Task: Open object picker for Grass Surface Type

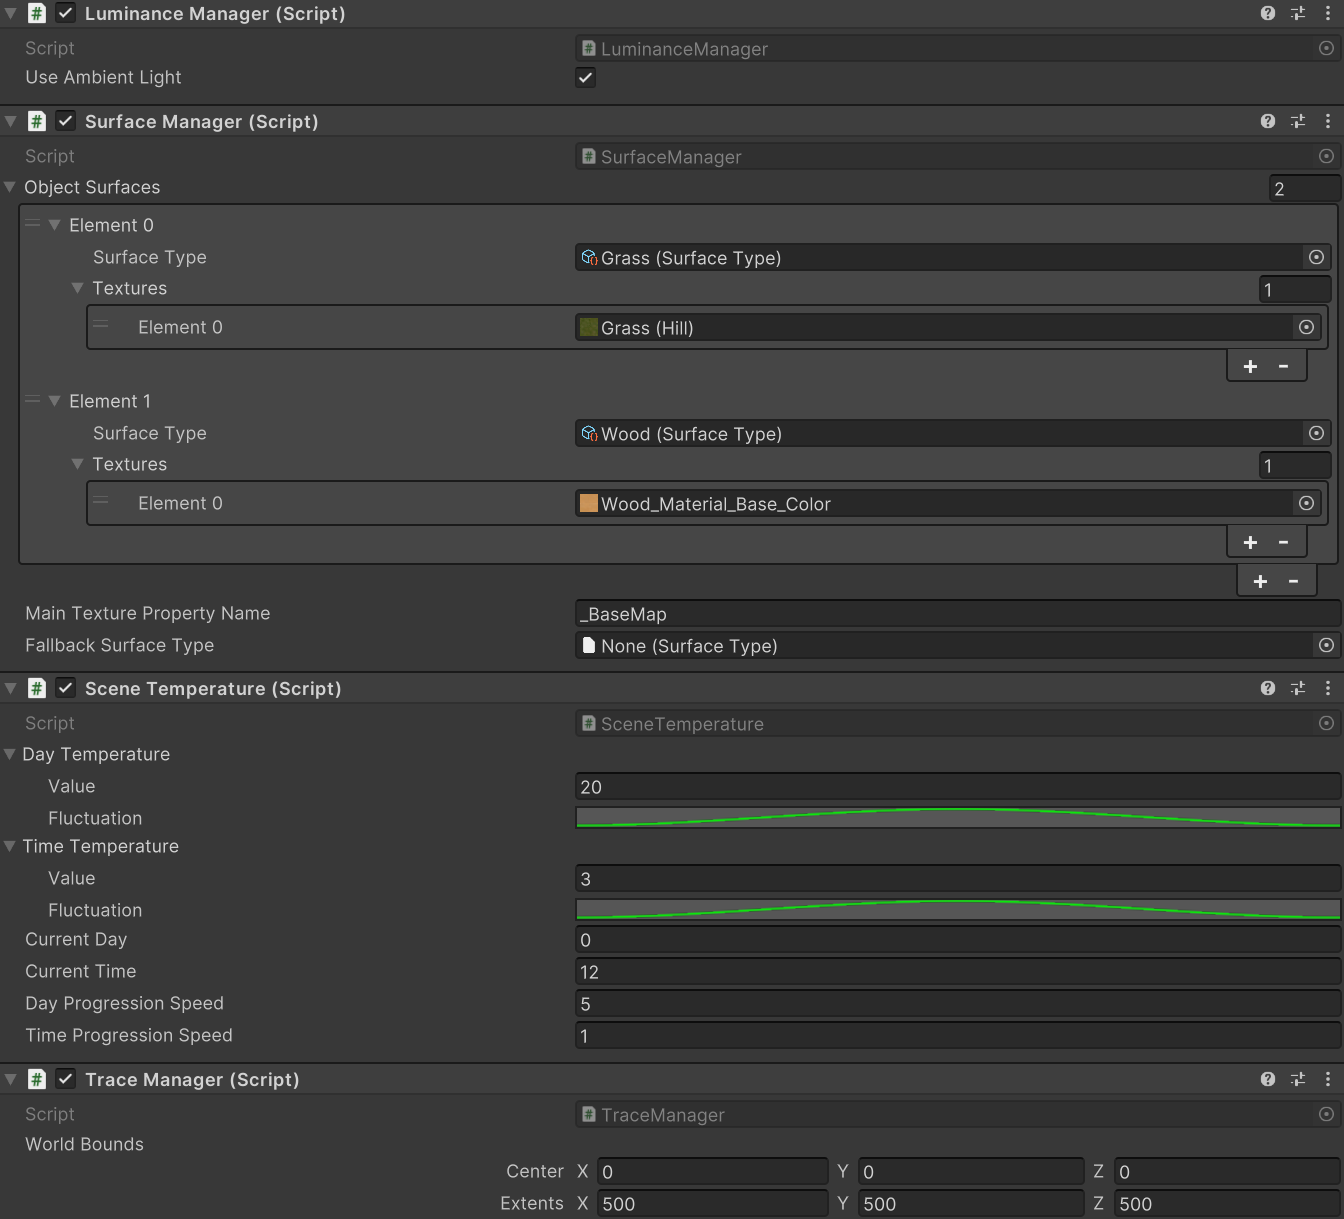Action: point(1316,258)
